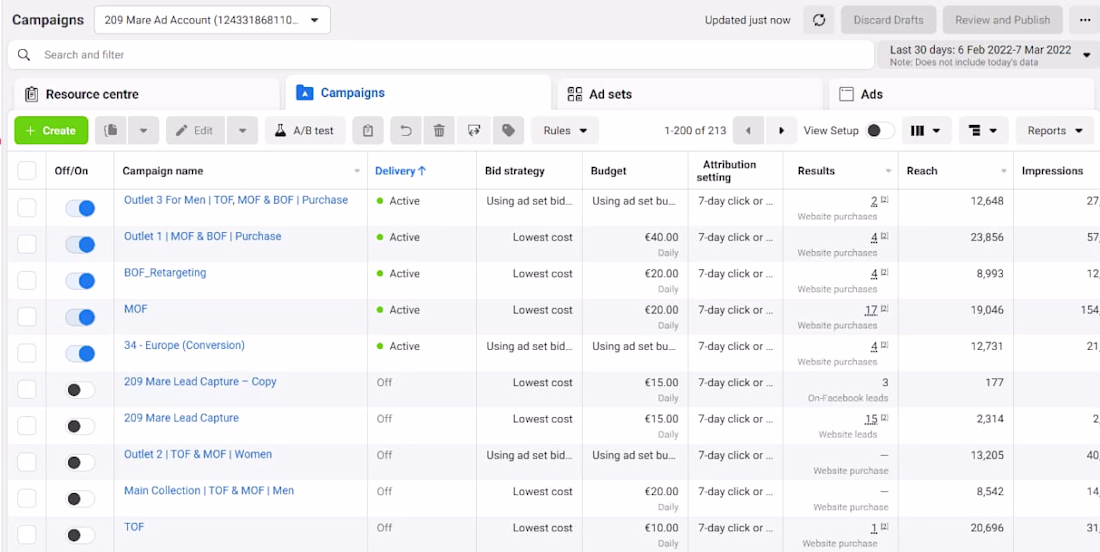The image size is (1100, 552).
Task: Refresh campaign data with circular arrow icon
Action: coord(819,20)
